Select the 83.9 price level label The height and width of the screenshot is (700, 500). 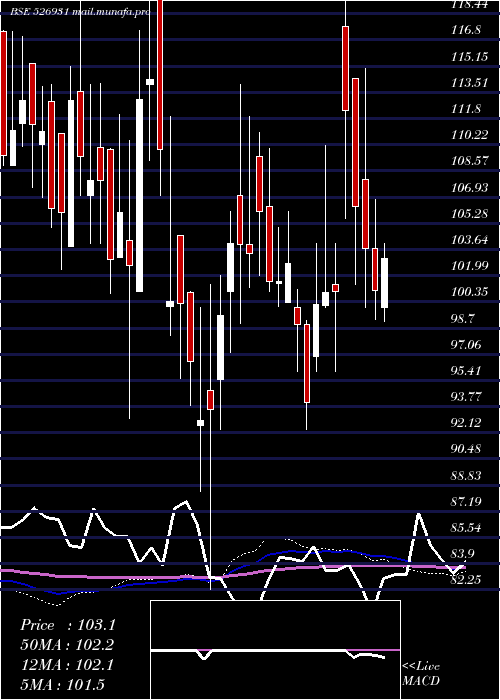(464, 554)
